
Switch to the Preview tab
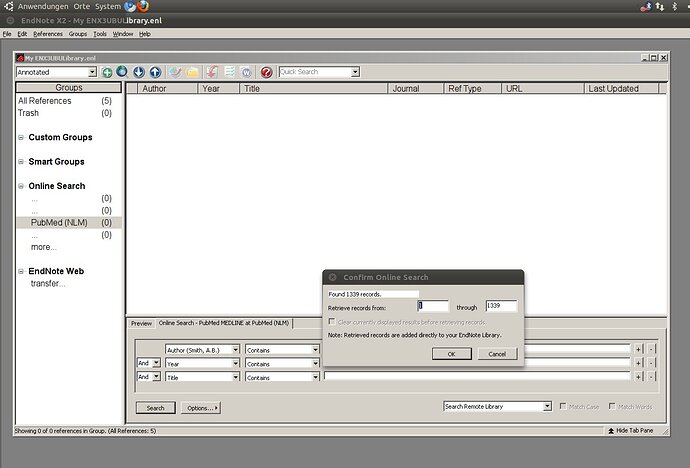click(x=141, y=323)
